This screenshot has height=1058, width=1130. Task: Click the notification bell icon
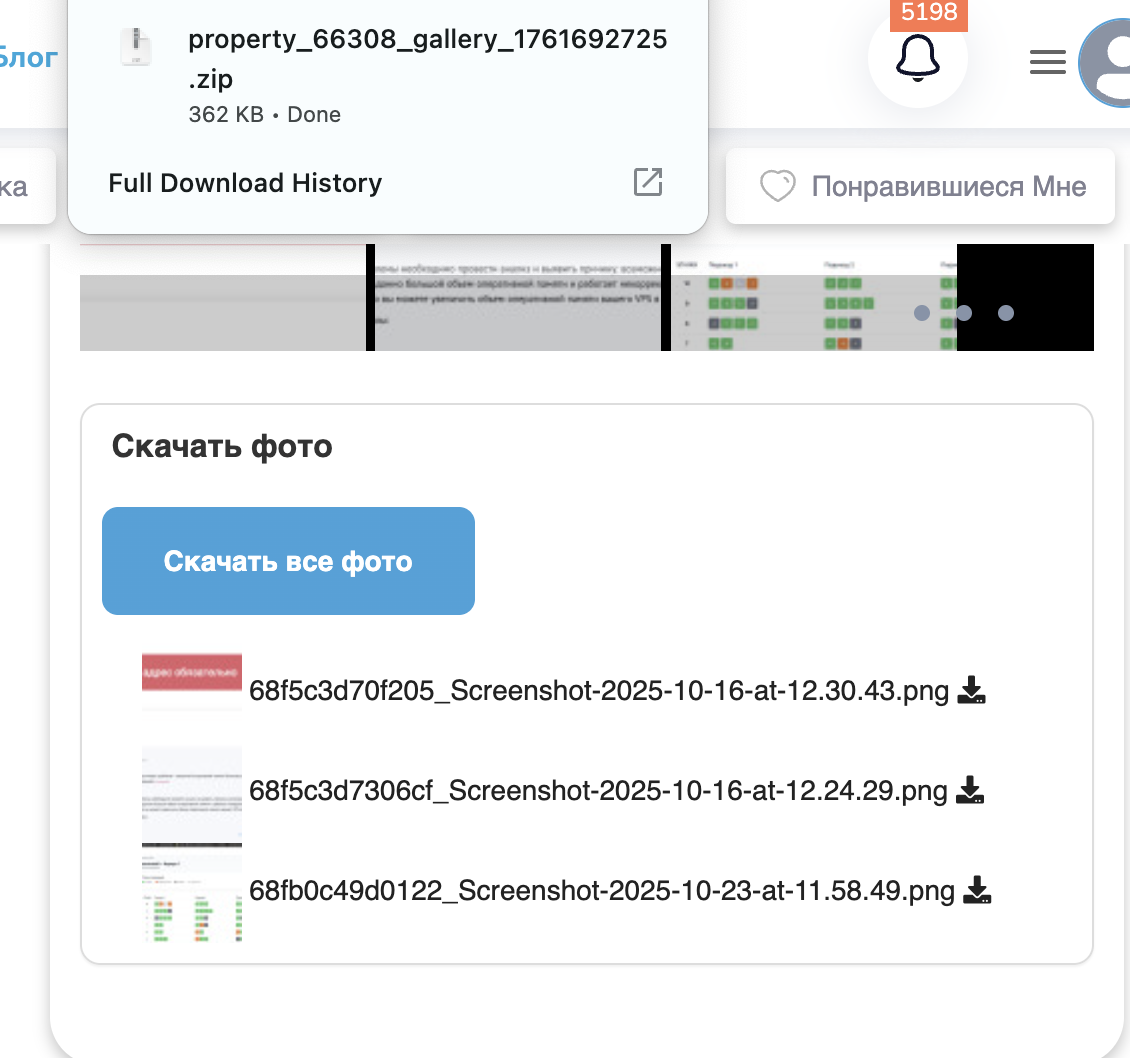[917, 60]
